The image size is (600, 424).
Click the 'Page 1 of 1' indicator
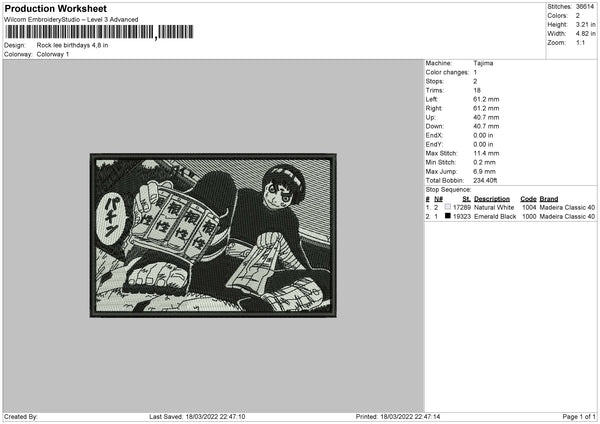[x=579, y=417]
